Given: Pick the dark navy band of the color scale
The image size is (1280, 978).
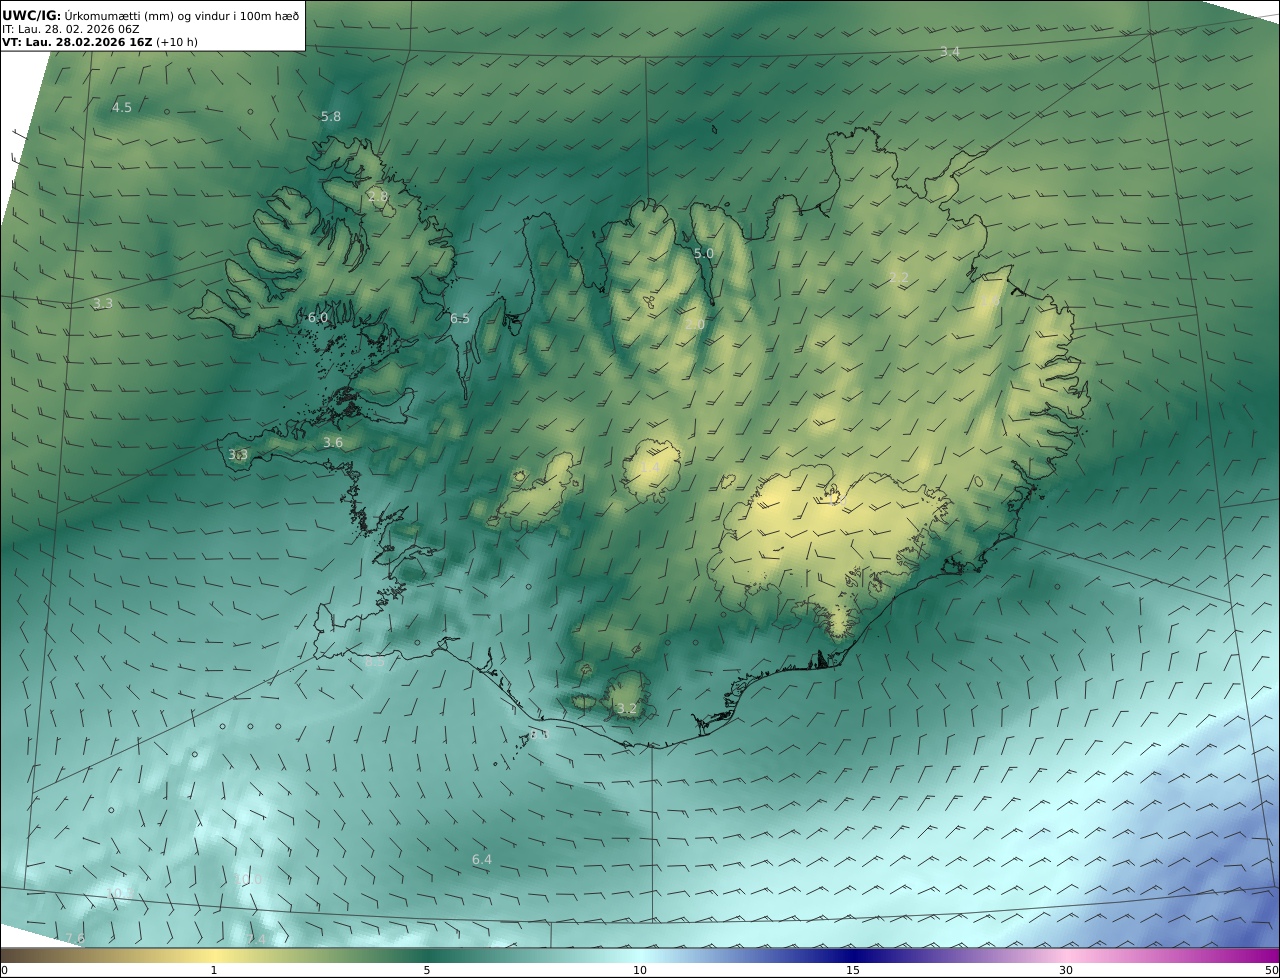Looking at the screenshot, I should [853, 956].
